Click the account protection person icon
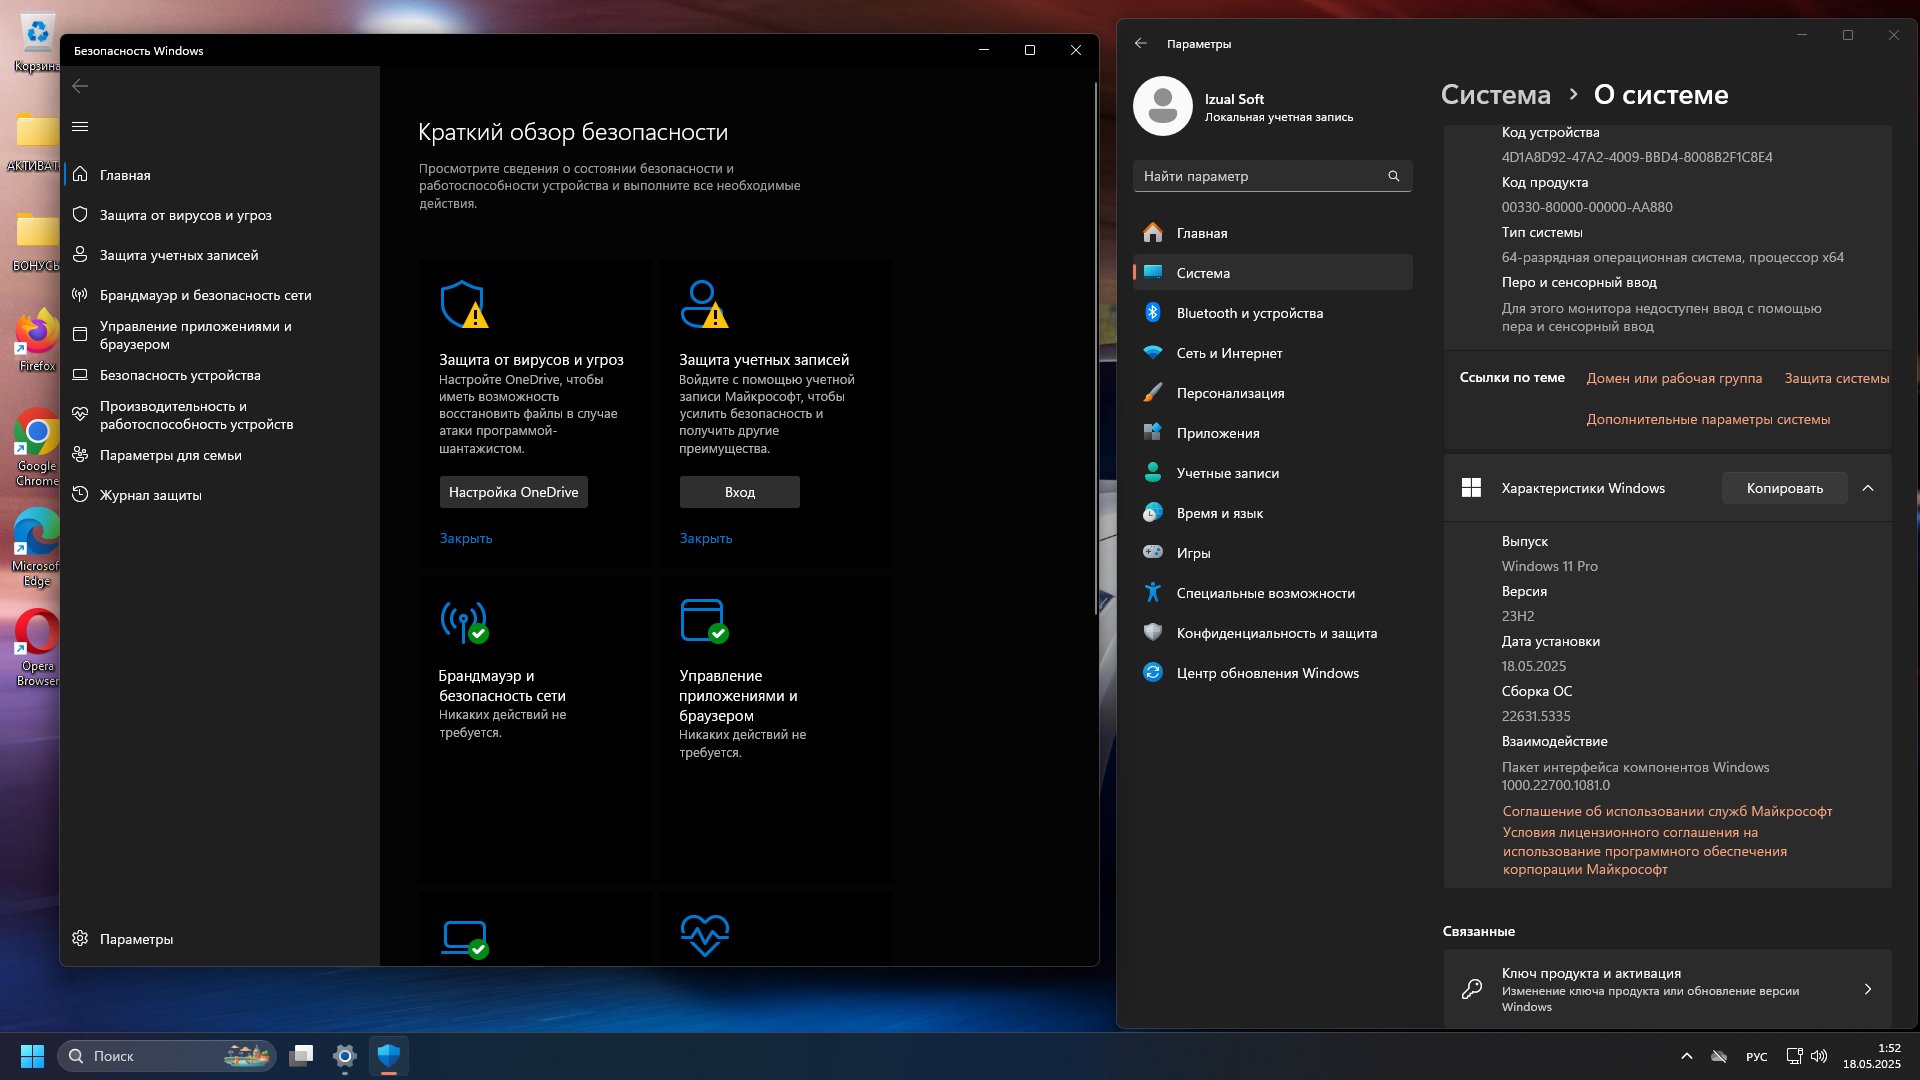The width and height of the screenshot is (1920, 1080). coord(704,304)
